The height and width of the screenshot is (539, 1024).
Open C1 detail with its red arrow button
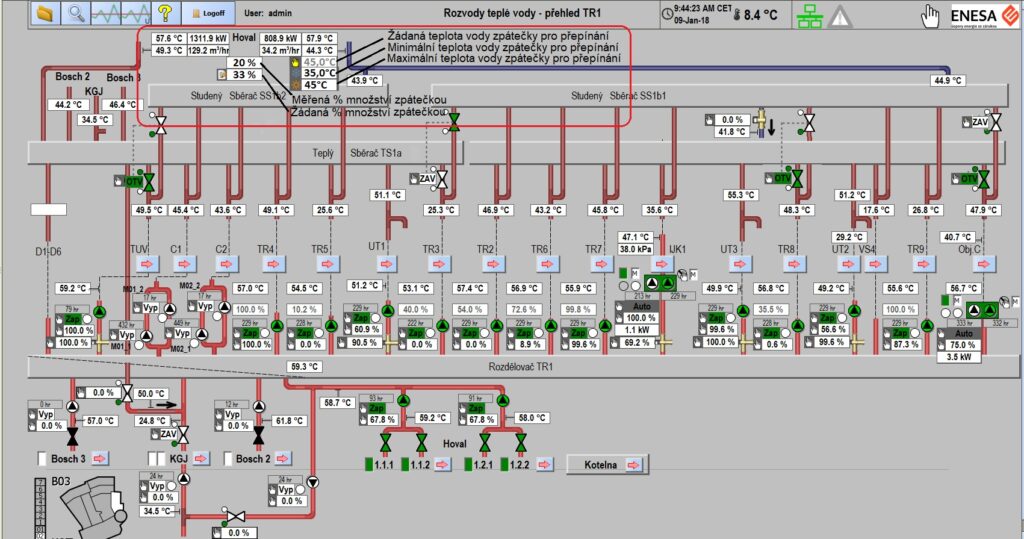coord(185,264)
